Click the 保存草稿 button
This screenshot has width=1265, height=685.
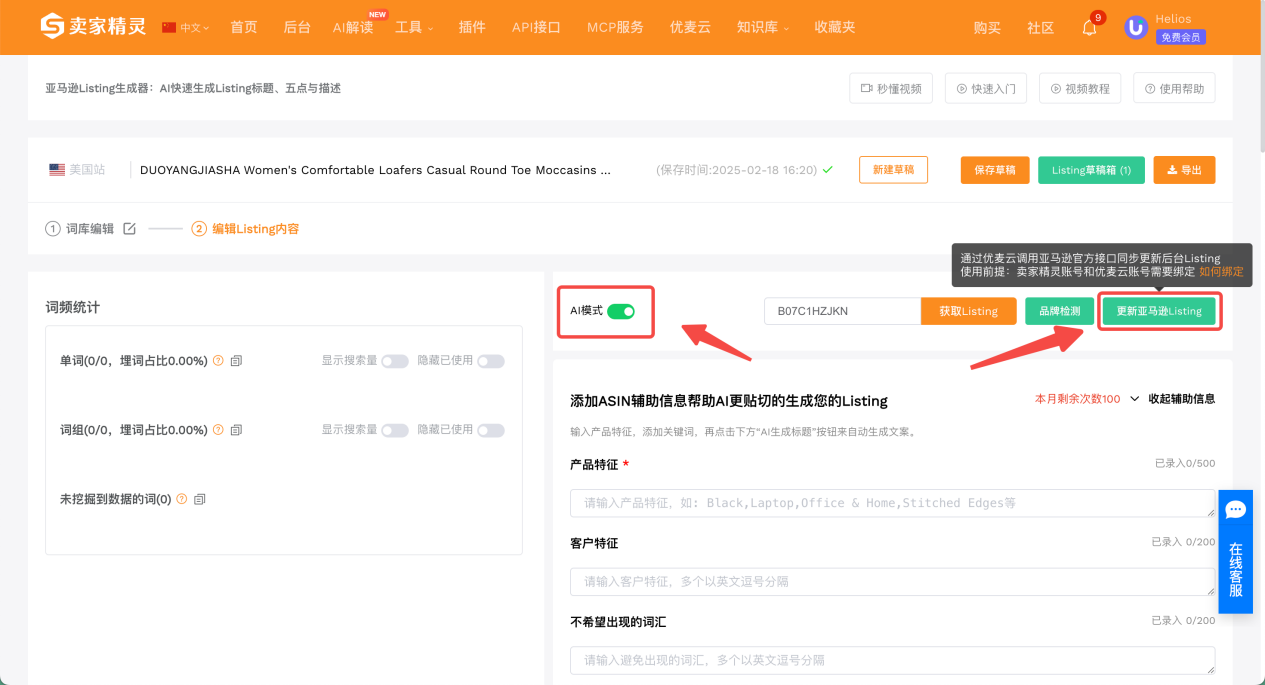pos(995,170)
